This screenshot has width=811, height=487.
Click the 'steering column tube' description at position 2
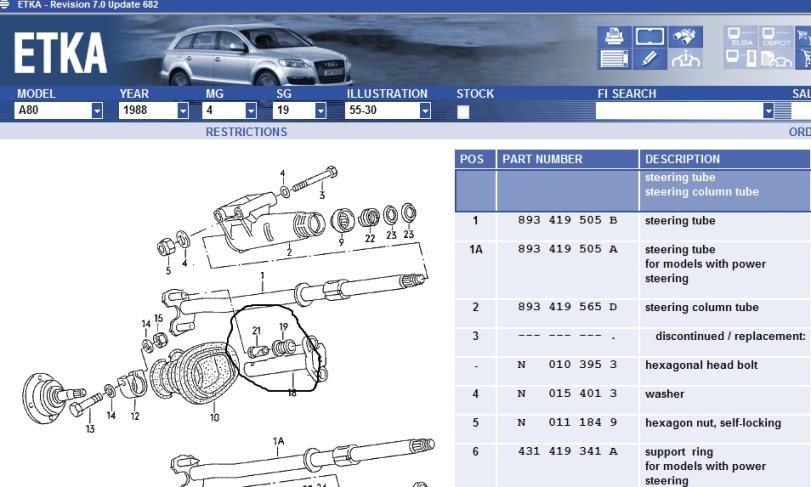click(701, 307)
